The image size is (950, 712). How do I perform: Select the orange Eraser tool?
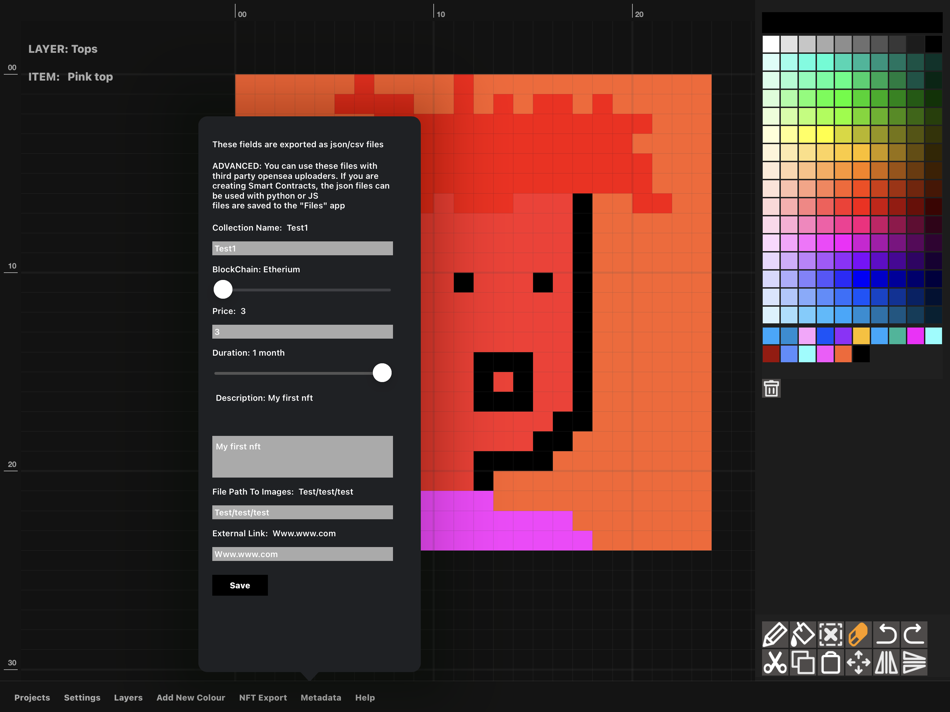tap(858, 634)
